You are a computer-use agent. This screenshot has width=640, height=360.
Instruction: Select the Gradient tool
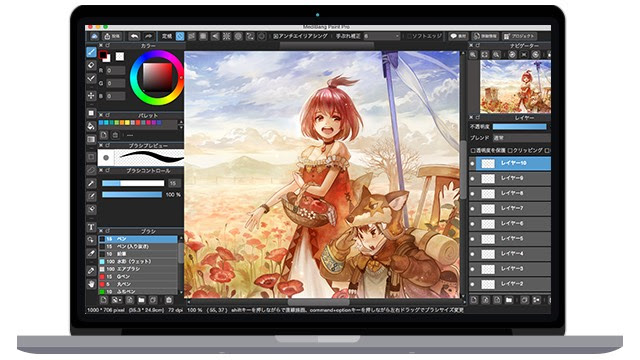pyautogui.click(x=91, y=140)
